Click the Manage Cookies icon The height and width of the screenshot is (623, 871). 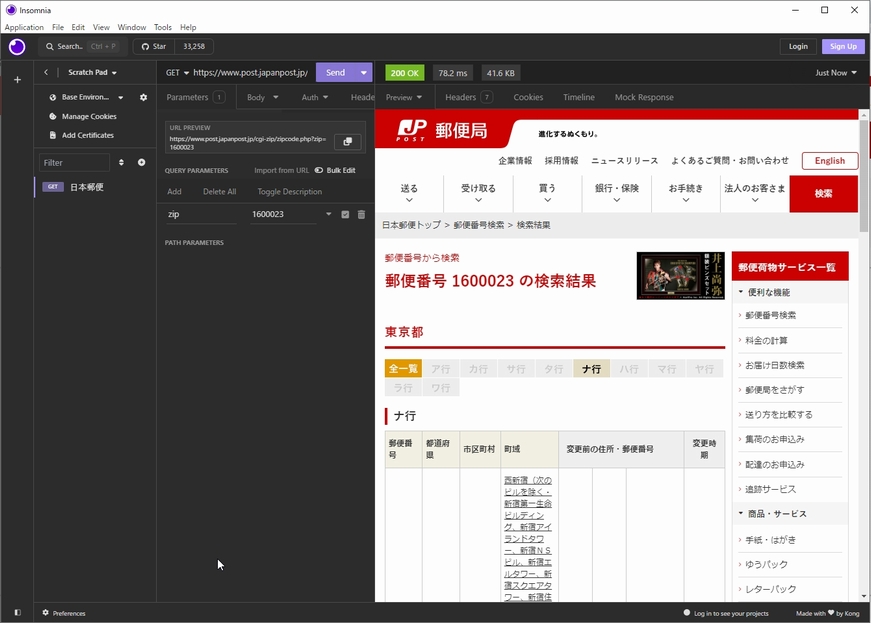[x=53, y=116]
